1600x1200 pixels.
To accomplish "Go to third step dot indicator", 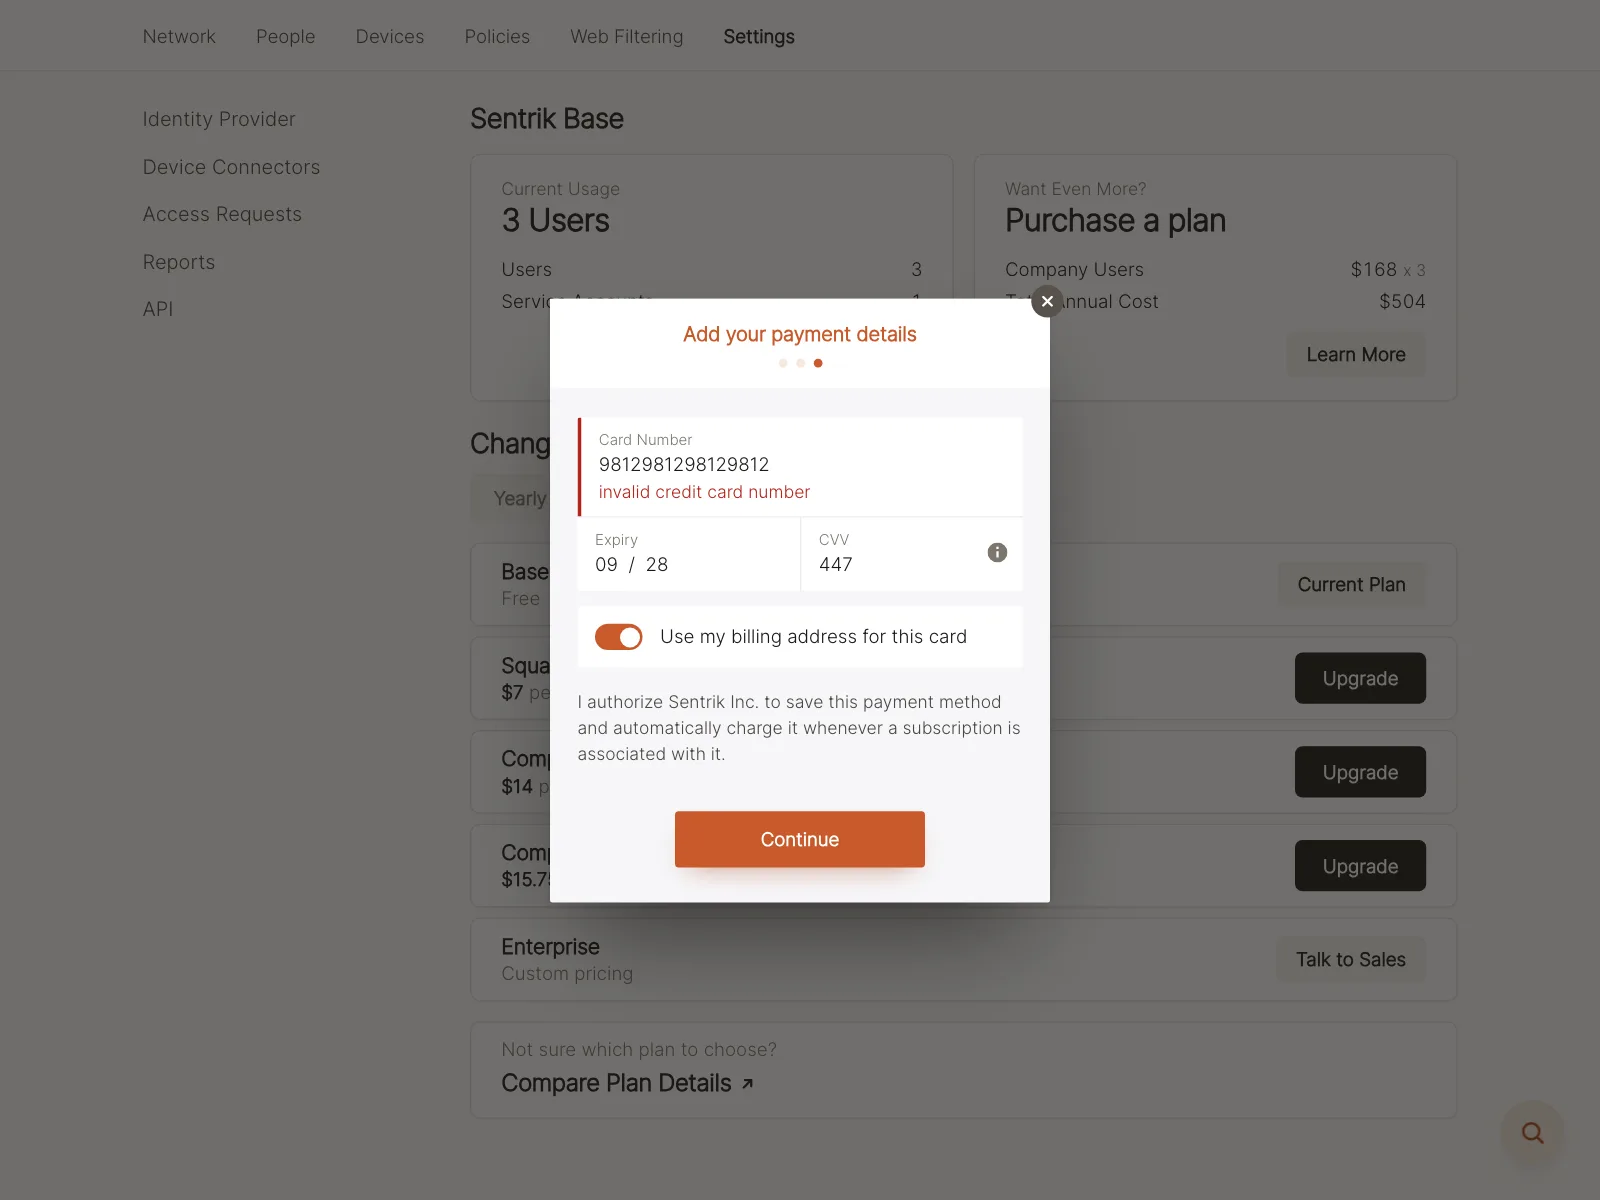I will (818, 363).
